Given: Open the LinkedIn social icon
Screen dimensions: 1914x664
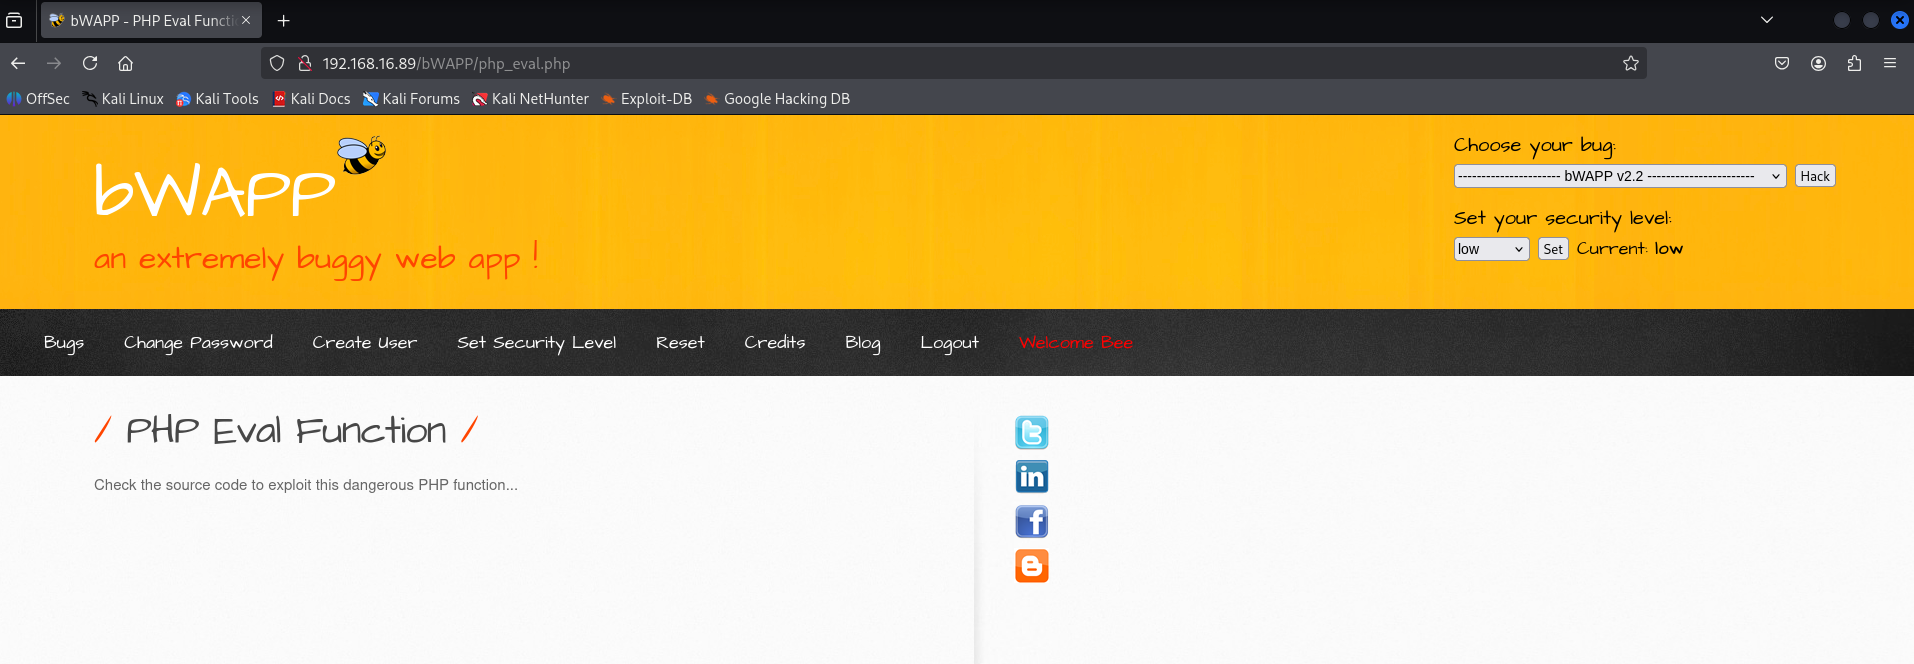Looking at the screenshot, I should (x=1032, y=477).
